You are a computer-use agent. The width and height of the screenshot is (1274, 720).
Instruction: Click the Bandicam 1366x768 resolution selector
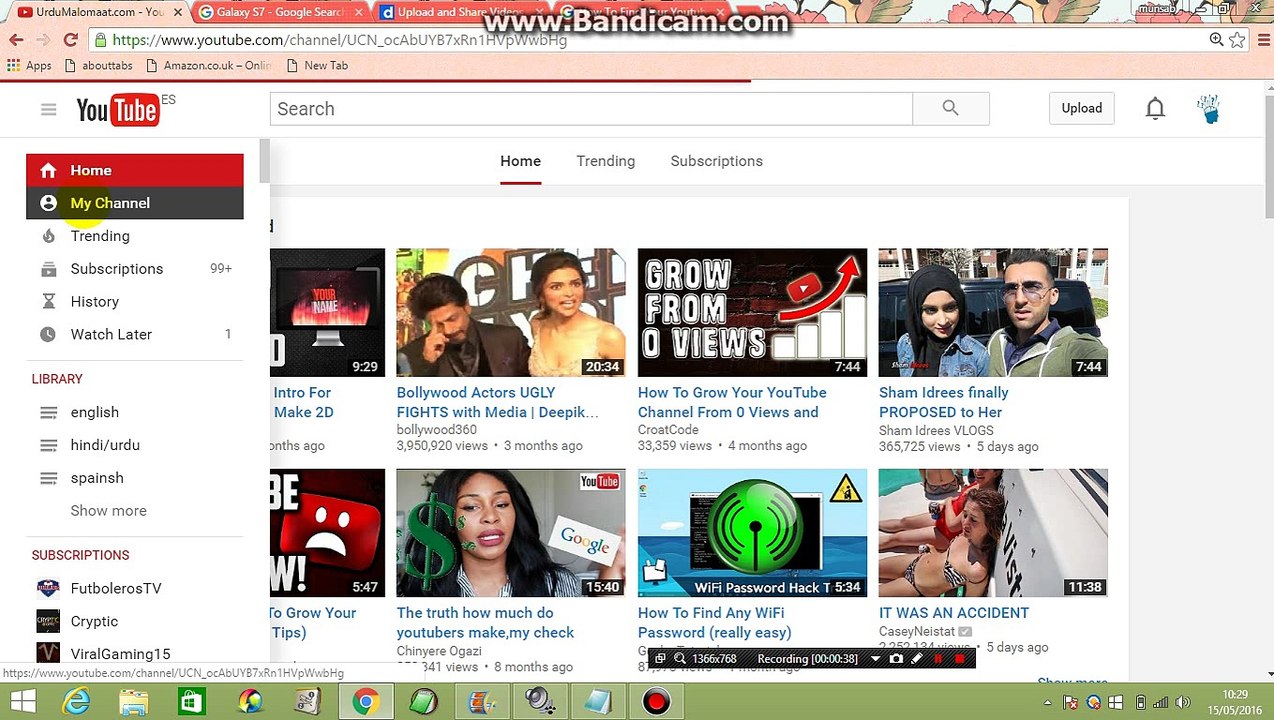point(713,659)
